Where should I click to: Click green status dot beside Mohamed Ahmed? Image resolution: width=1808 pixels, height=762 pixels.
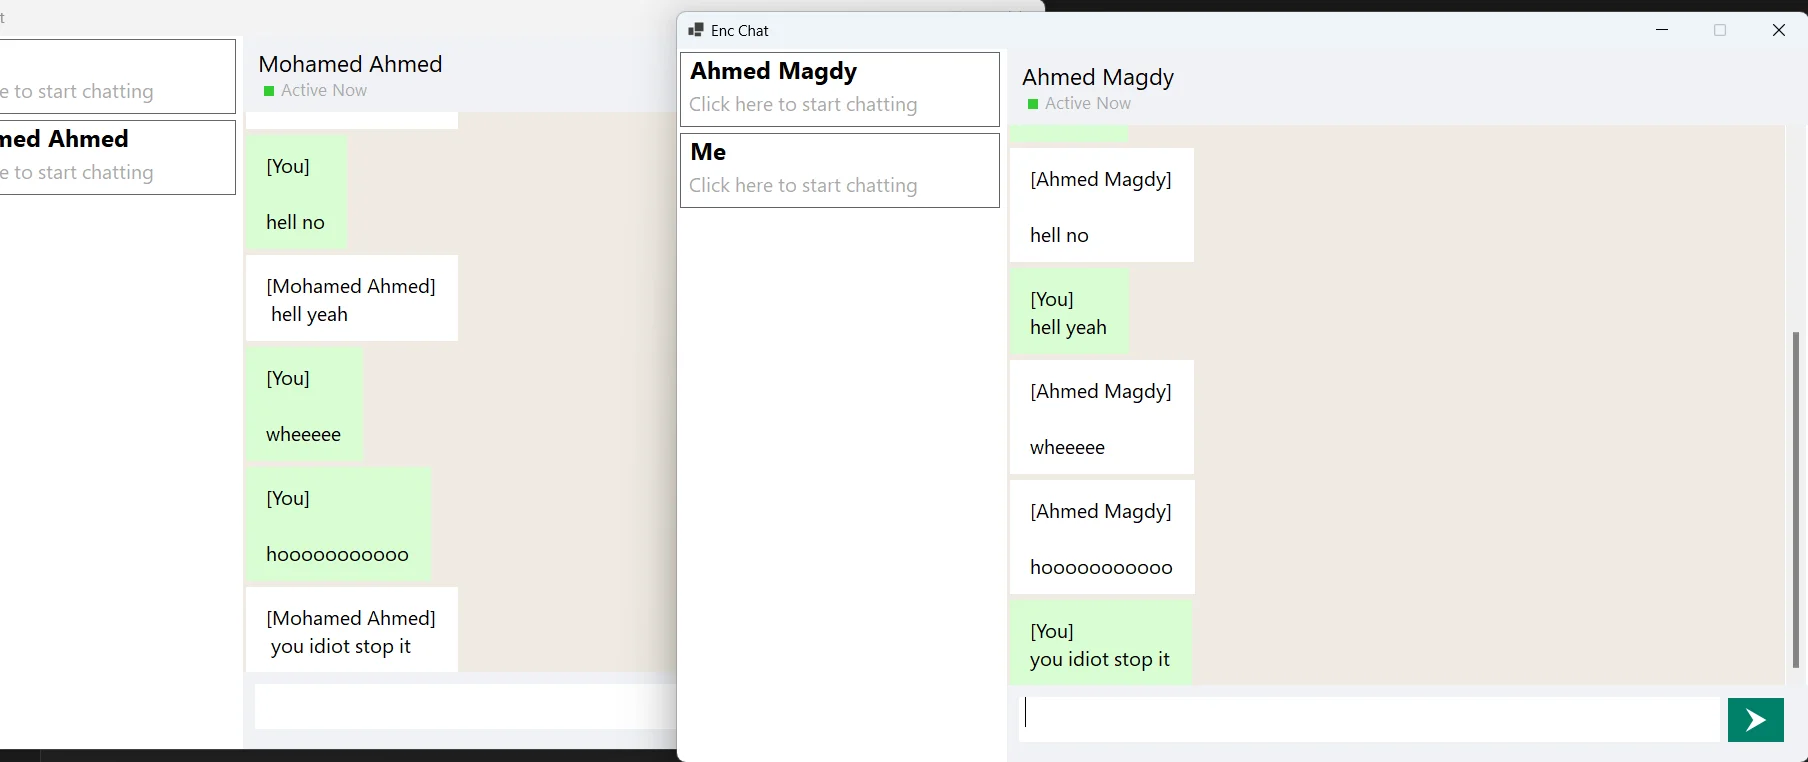tap(268, 90)
